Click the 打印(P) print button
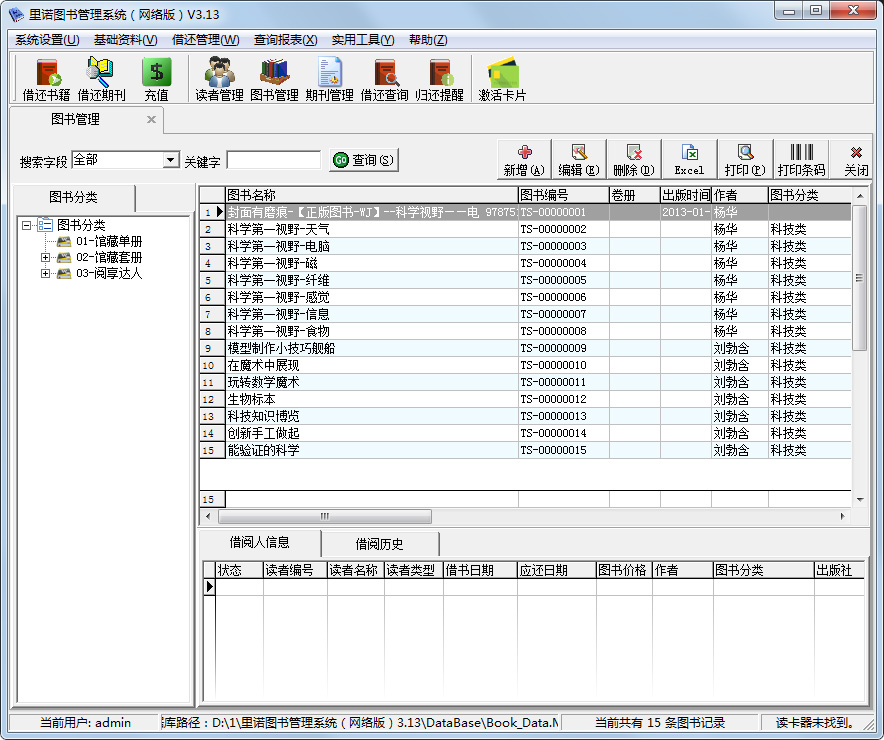Image resolution: width=884 pixels, height=740 pixels. (x=745, y=159)
